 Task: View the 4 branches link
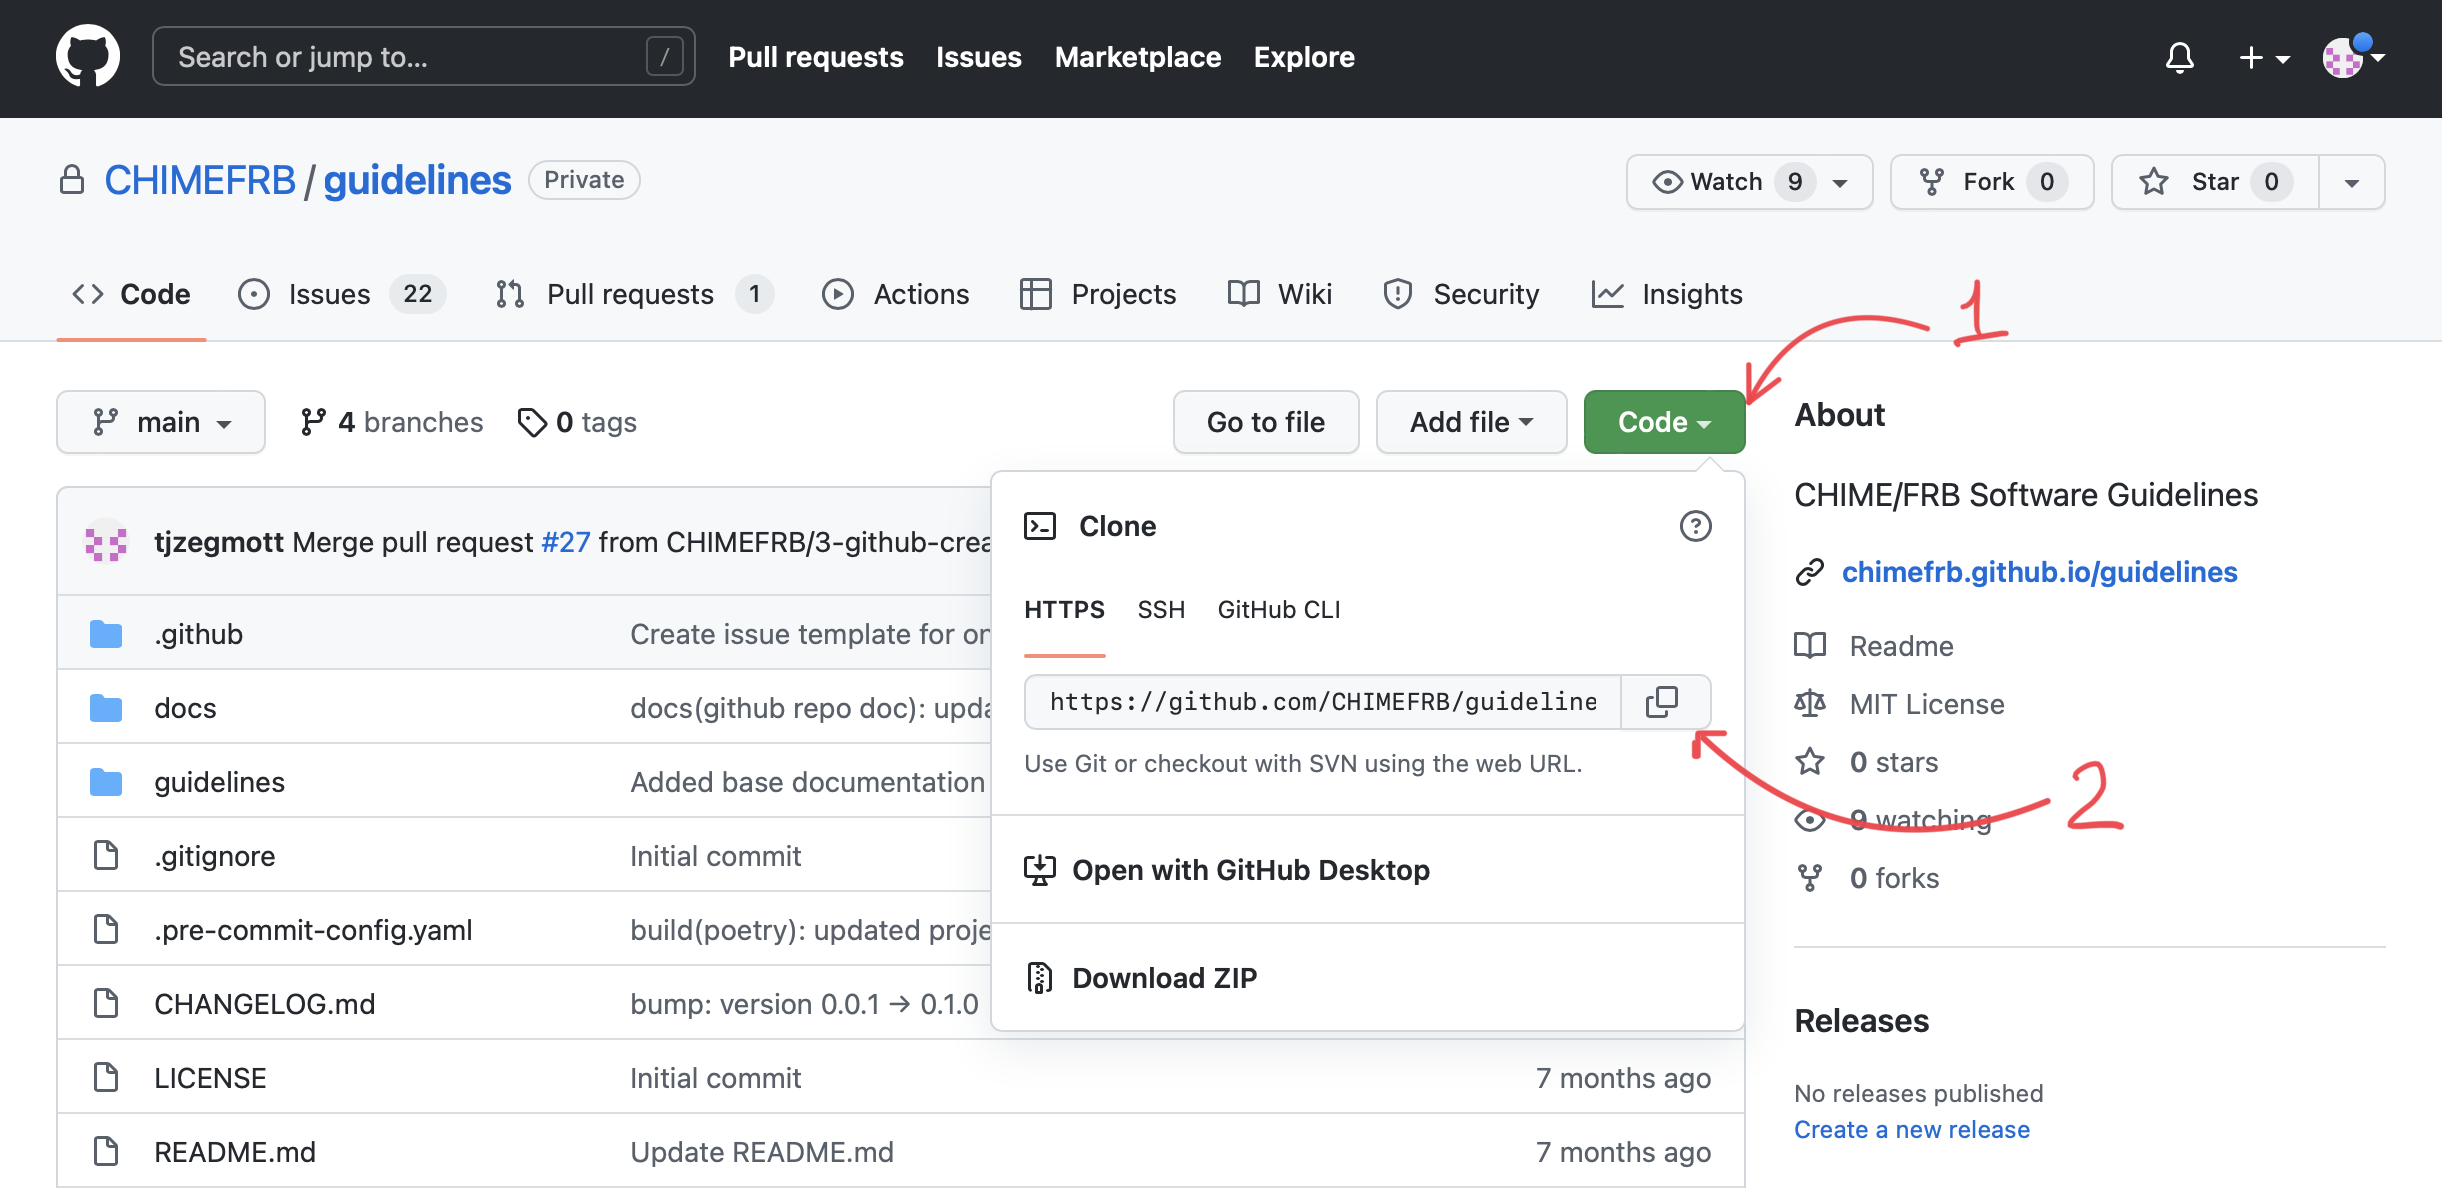coord(391,422)
